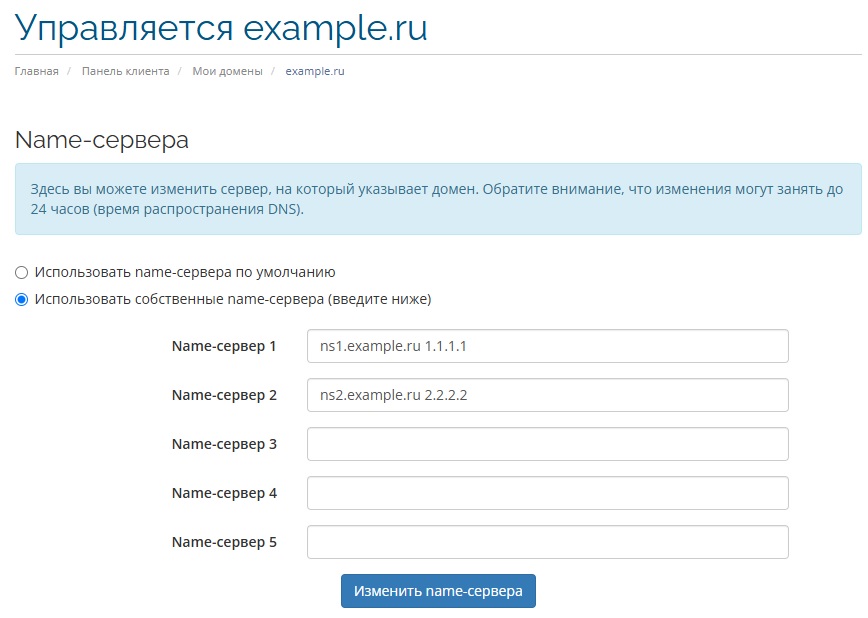868x618 pixels.
Task: Click the Name-сервера section heading
Action: click(102, 140)
